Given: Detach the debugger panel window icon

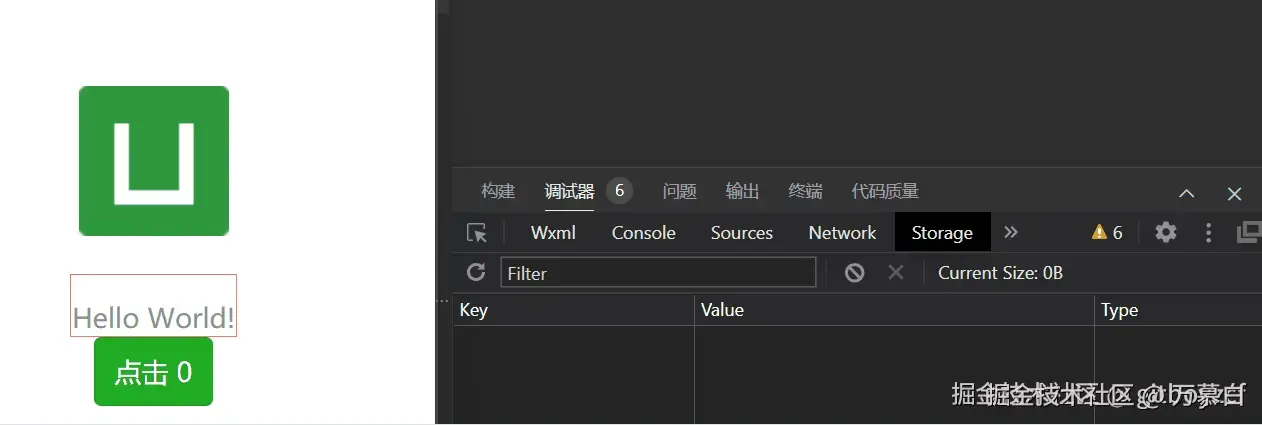Looking at the screenshot, I should (1248, 233).
